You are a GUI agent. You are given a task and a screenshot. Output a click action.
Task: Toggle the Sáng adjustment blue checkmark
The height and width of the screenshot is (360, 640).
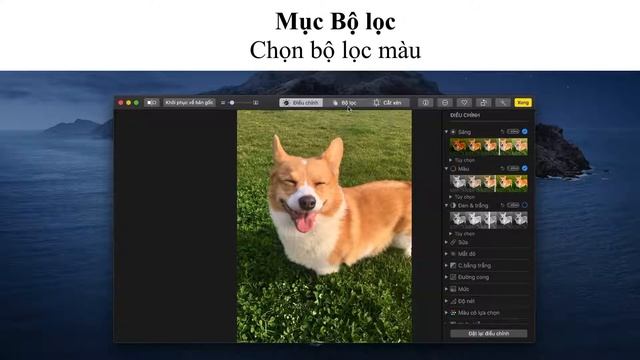pyautogui.click(x=524, y=131)
